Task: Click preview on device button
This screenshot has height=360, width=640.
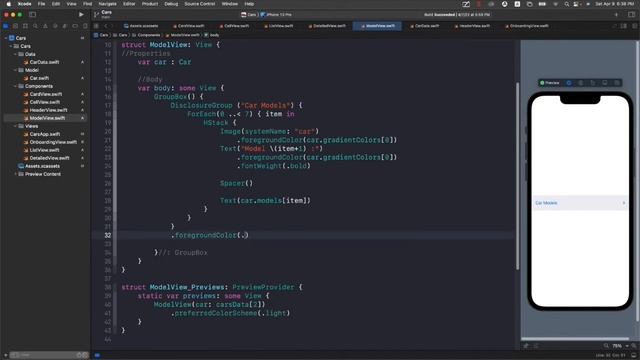Action: click(x=617, y=83)
